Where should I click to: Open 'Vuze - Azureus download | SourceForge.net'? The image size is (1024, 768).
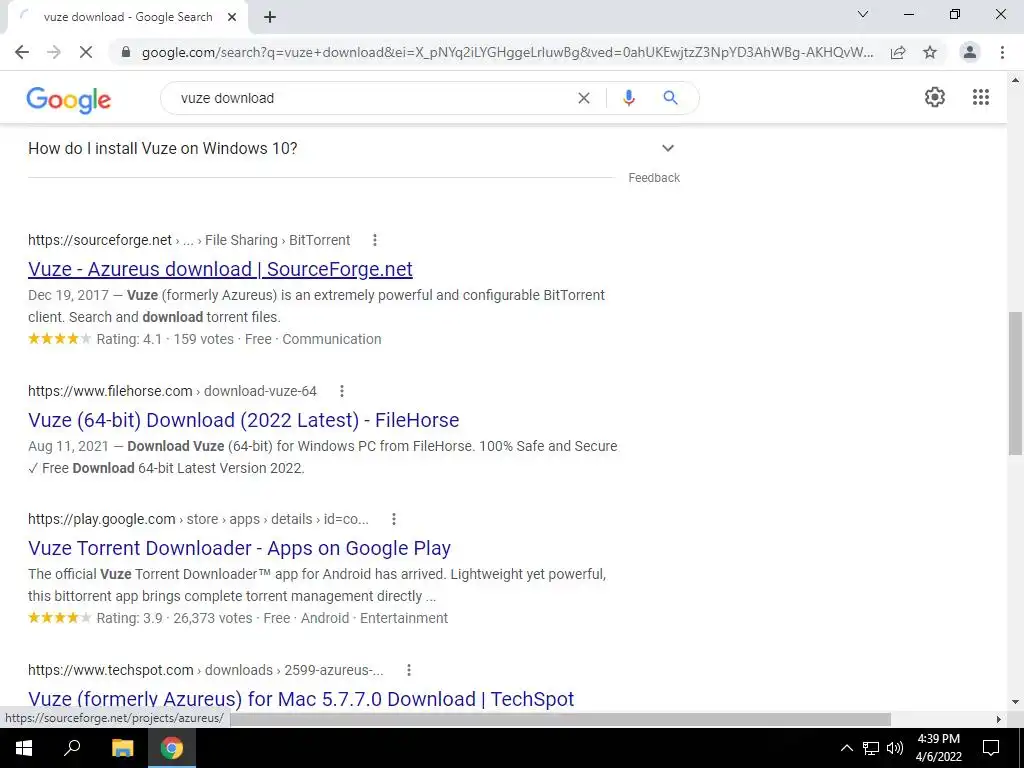click(x=220, y=269)
